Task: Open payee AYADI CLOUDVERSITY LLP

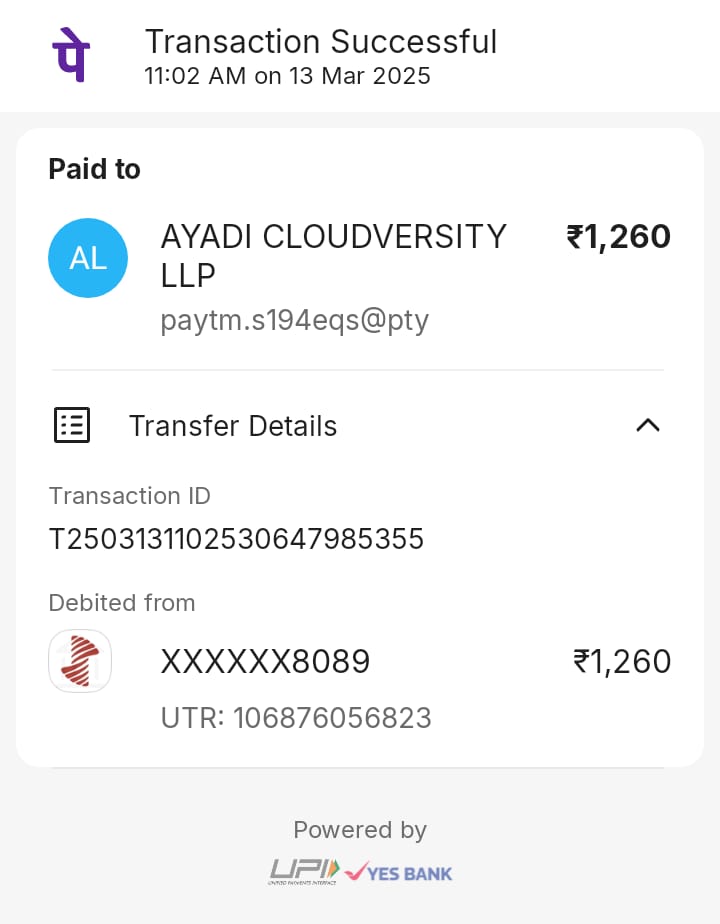Action: 333,255
